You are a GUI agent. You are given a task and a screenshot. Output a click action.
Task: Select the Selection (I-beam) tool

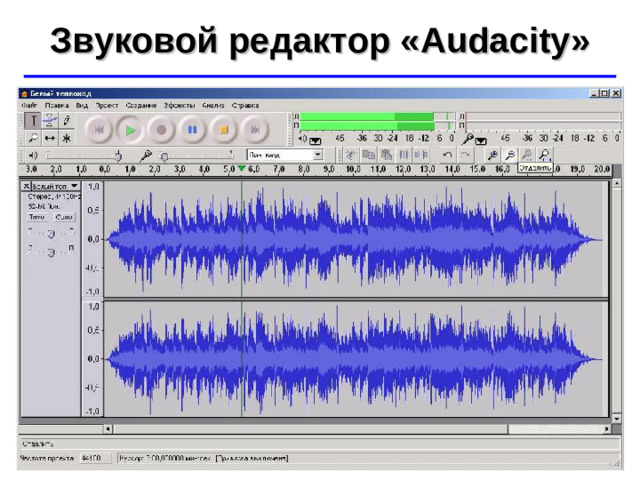point(33,121)
